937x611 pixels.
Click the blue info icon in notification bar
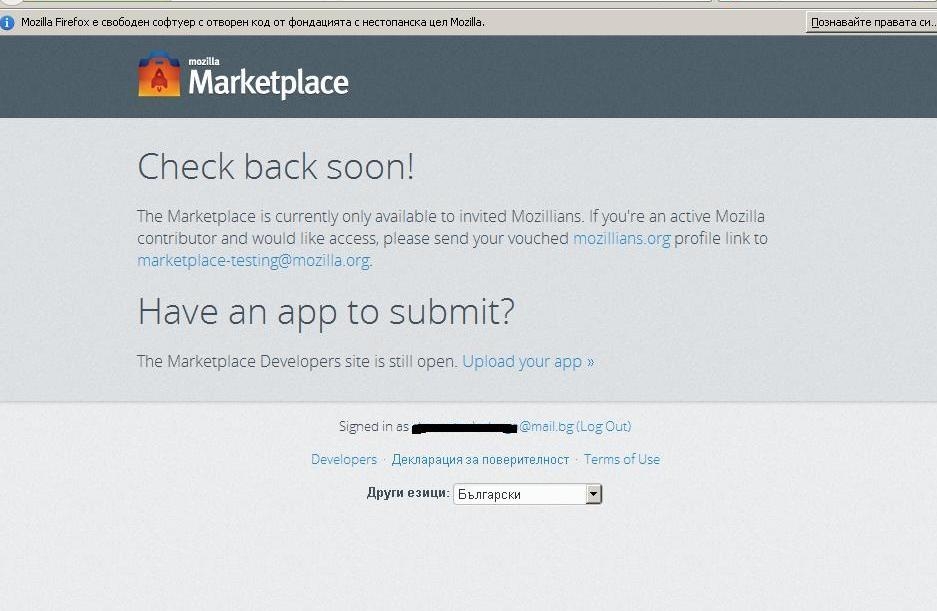coord(7,23)
